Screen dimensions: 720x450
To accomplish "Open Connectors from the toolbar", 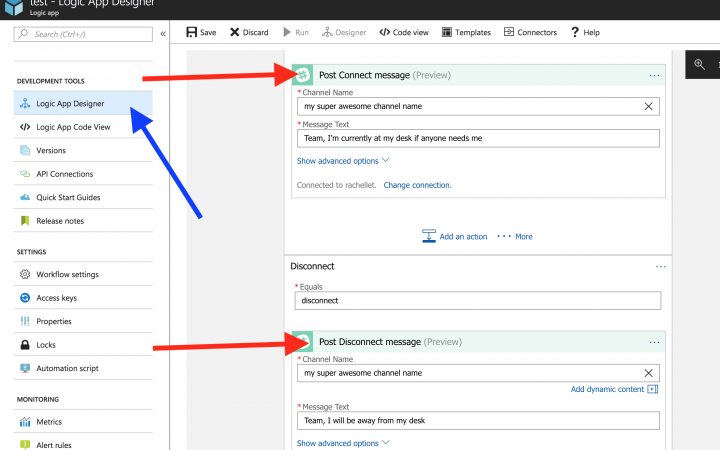I will 509,32.
